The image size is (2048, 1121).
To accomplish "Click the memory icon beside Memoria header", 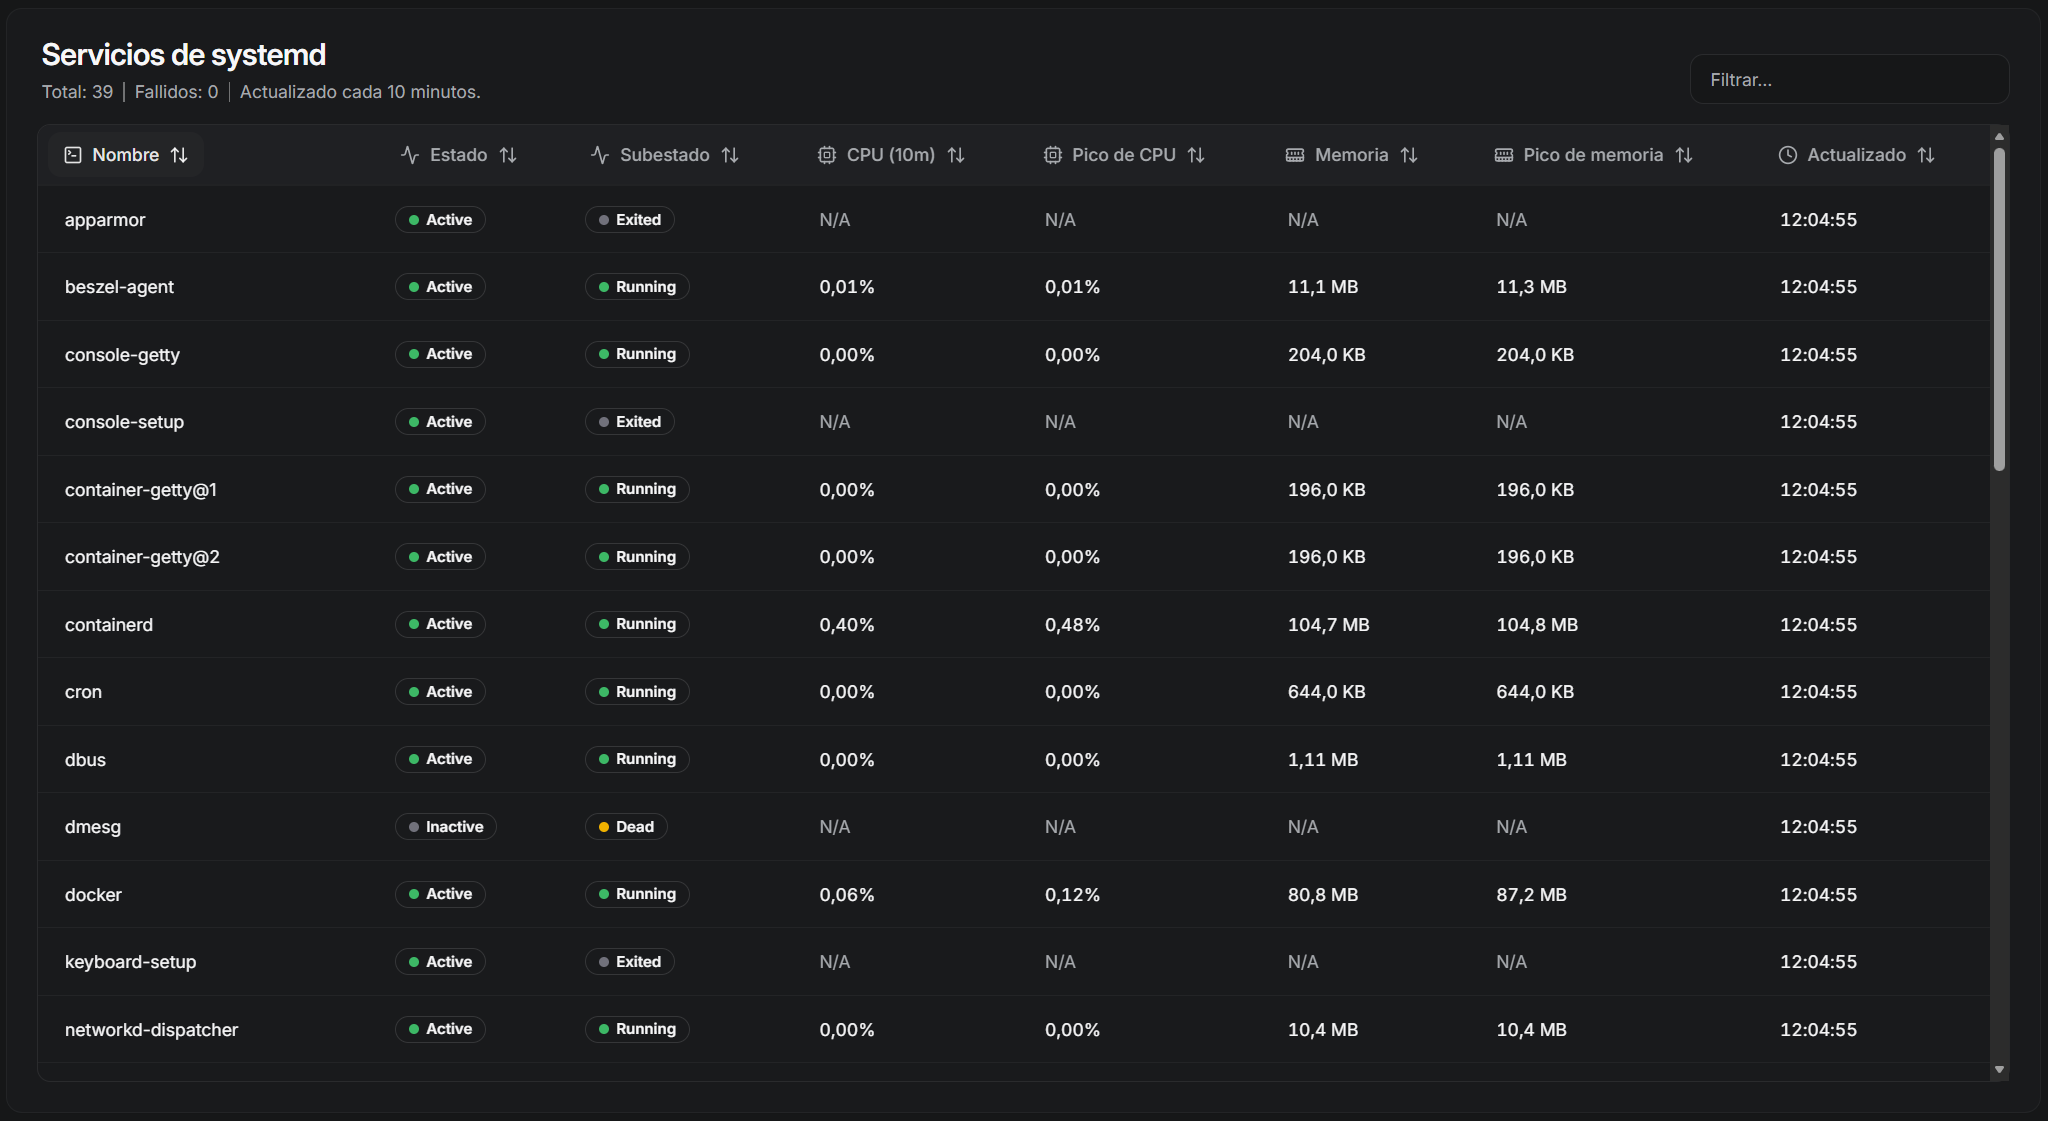I will click(x=1295, y=155).
